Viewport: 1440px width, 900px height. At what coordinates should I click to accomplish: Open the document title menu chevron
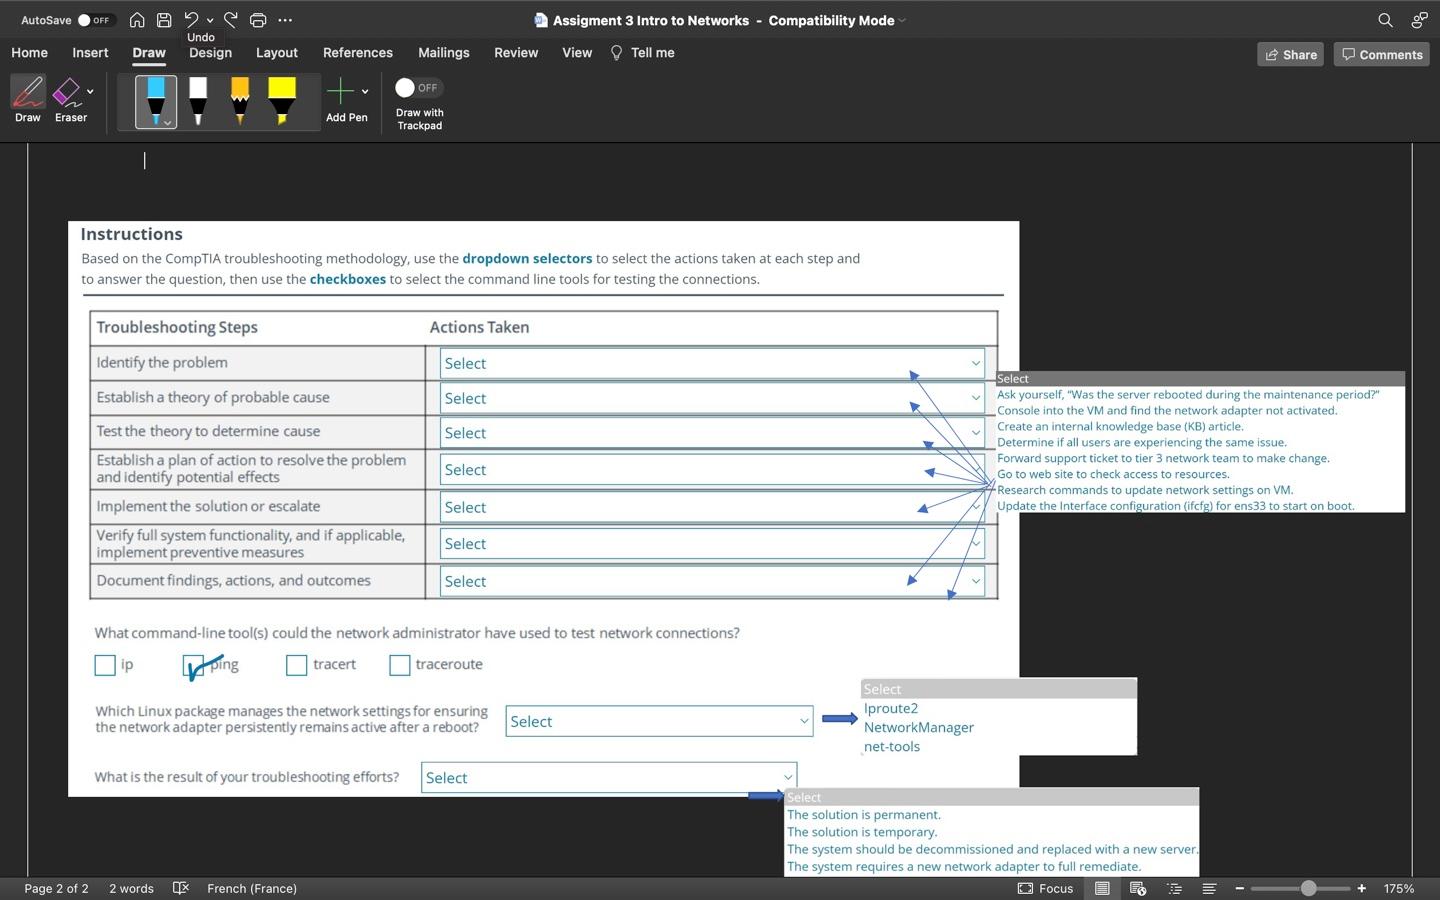(902, 21)
